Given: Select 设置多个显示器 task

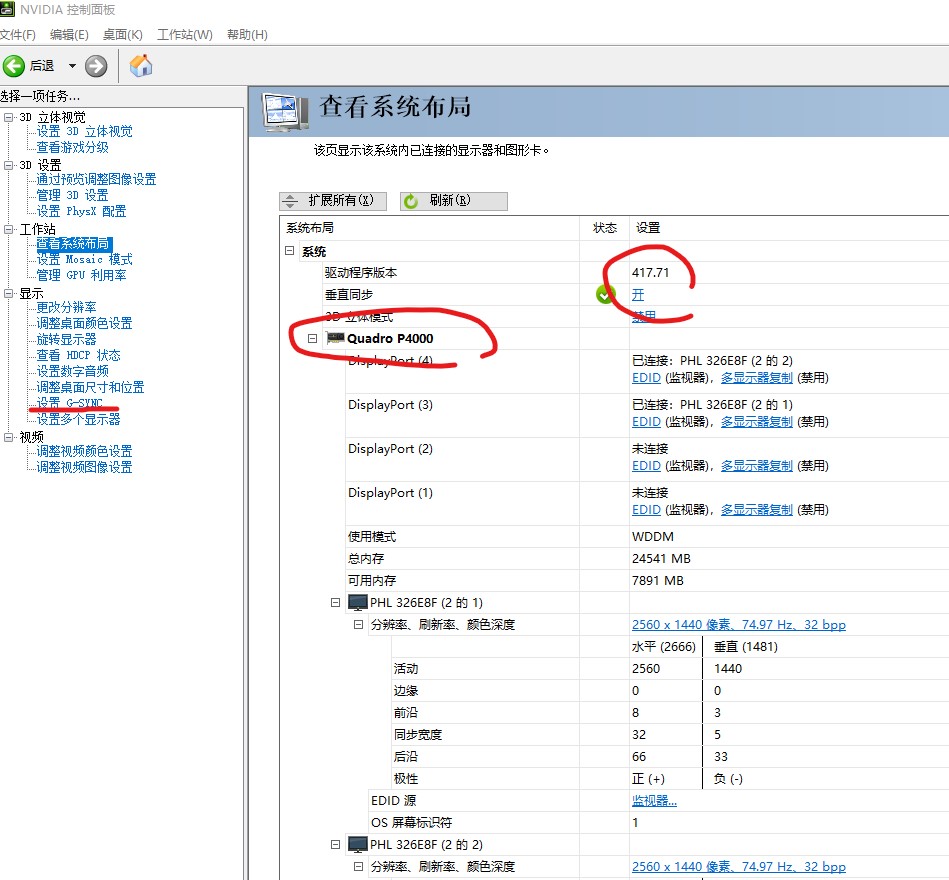Looking at the screenshot, I should click(x=78, y=419).
